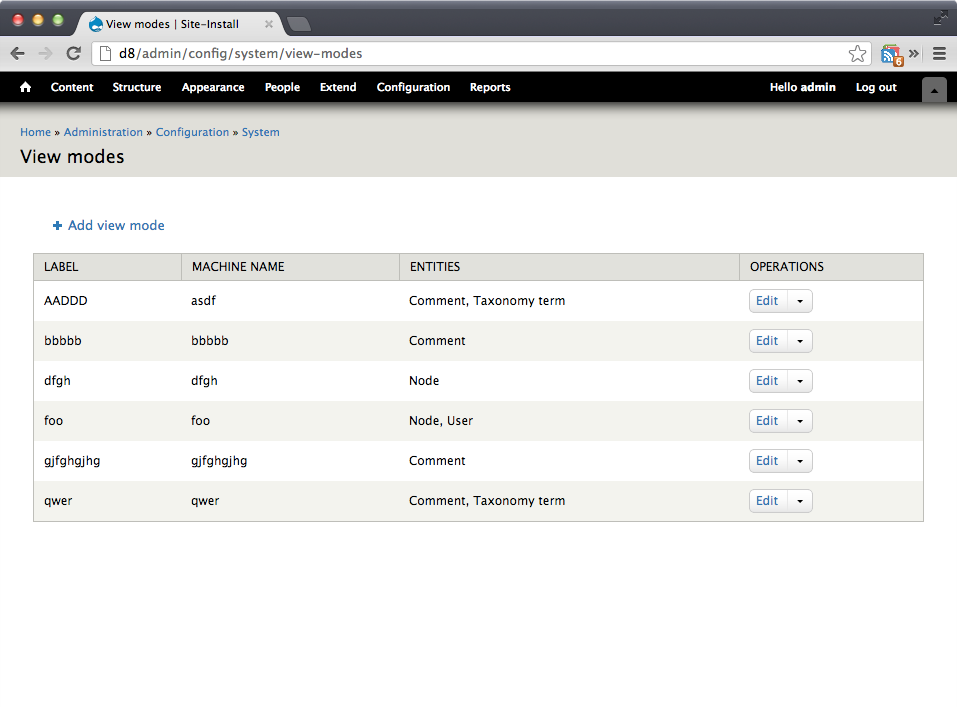Edit the bbbbb view mode
This screenshot has height=711, width=957.
tap(767, 341)
